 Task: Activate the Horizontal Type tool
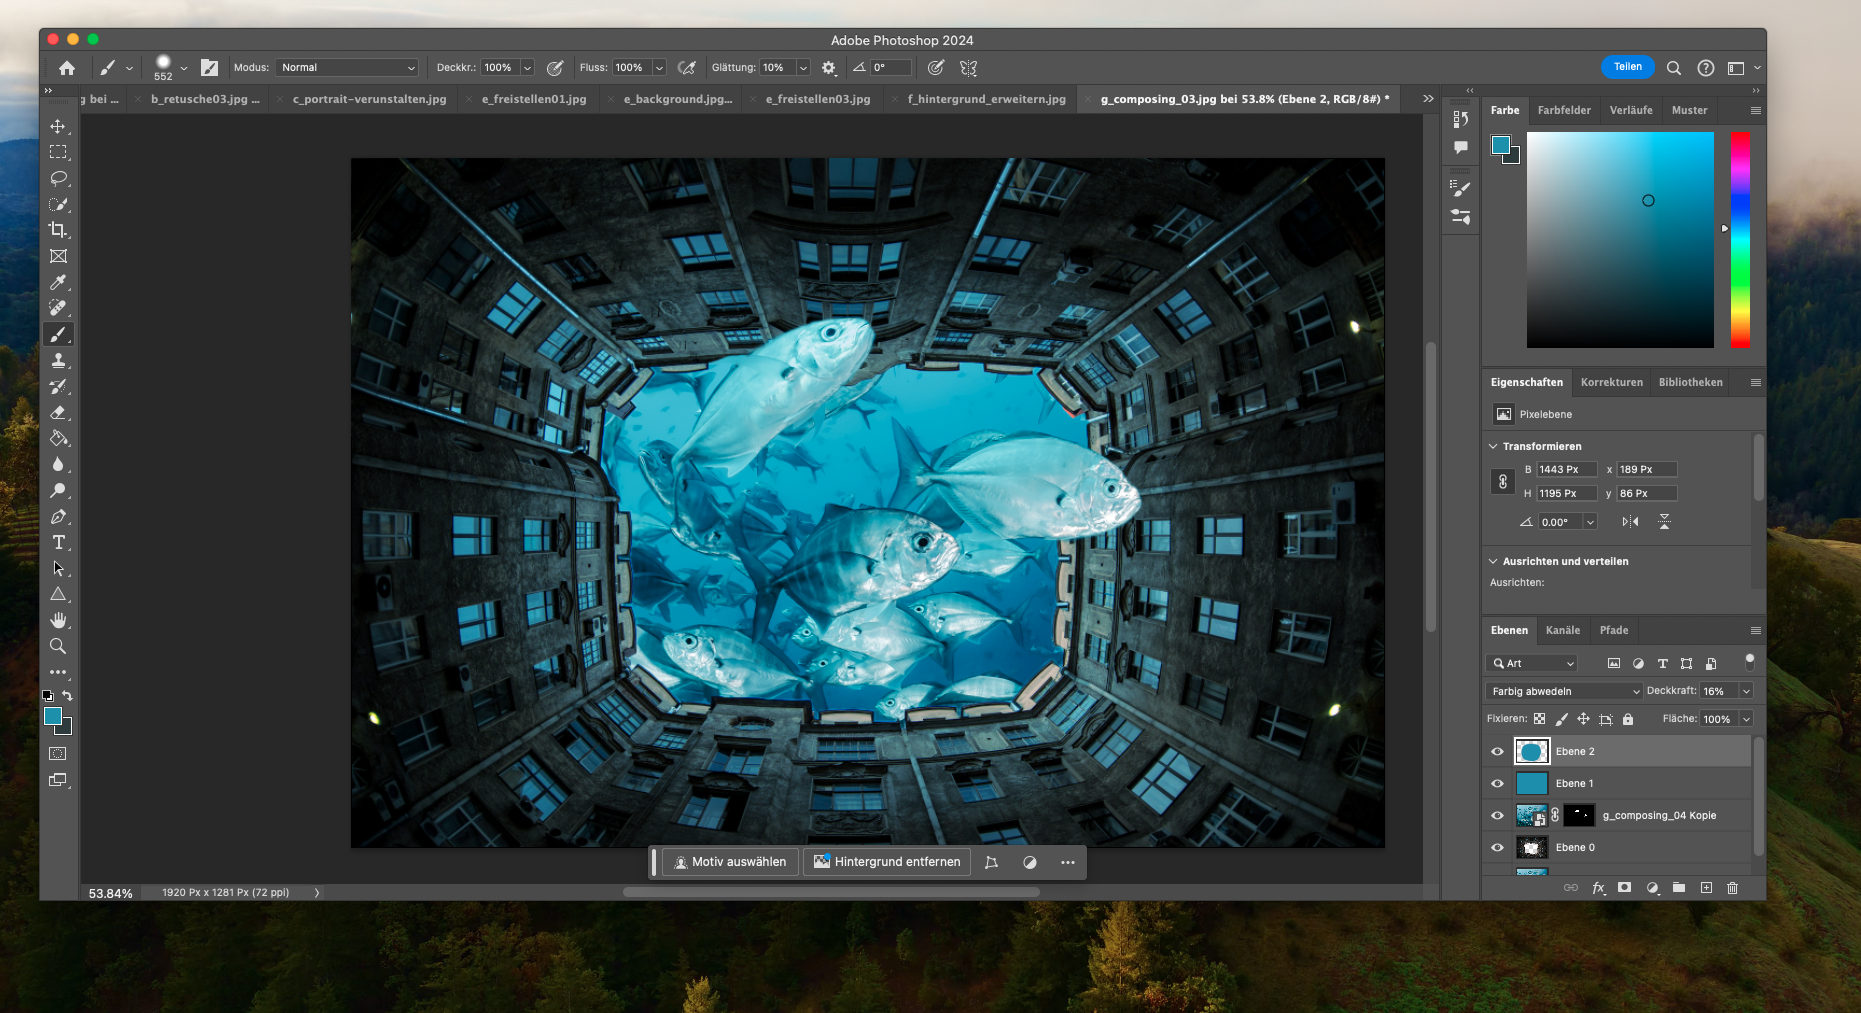(x=58, y=542)
